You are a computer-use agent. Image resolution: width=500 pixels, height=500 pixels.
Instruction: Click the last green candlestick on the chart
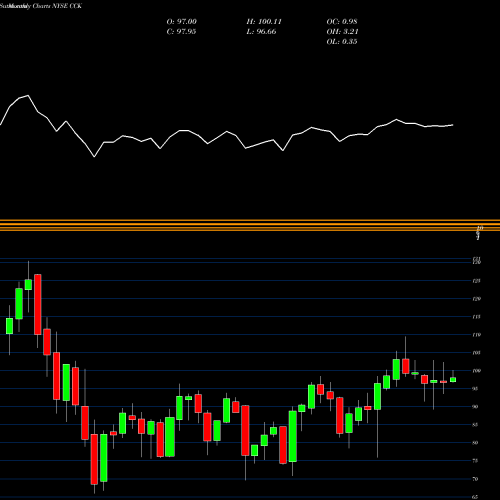click(453, 379)
